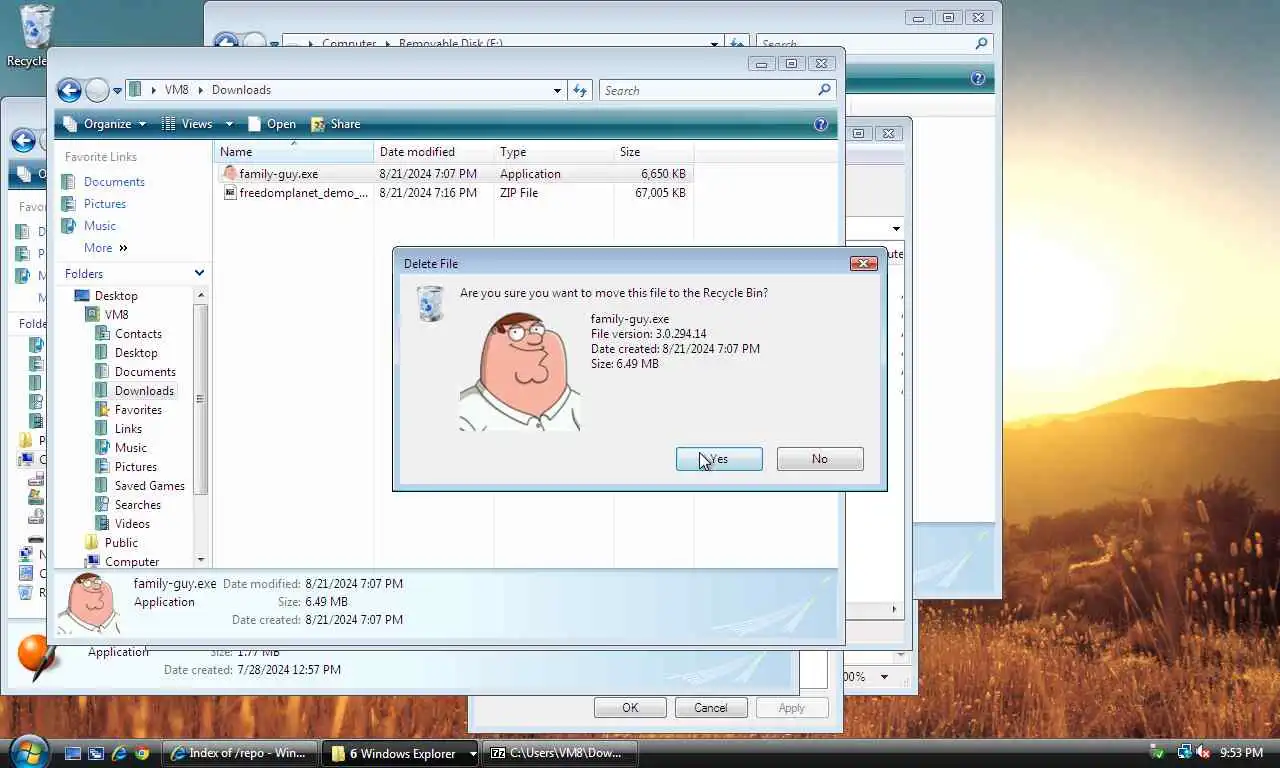Open Pictures favorite link
Screen dimensions: 1280x768
click(104, 204)
